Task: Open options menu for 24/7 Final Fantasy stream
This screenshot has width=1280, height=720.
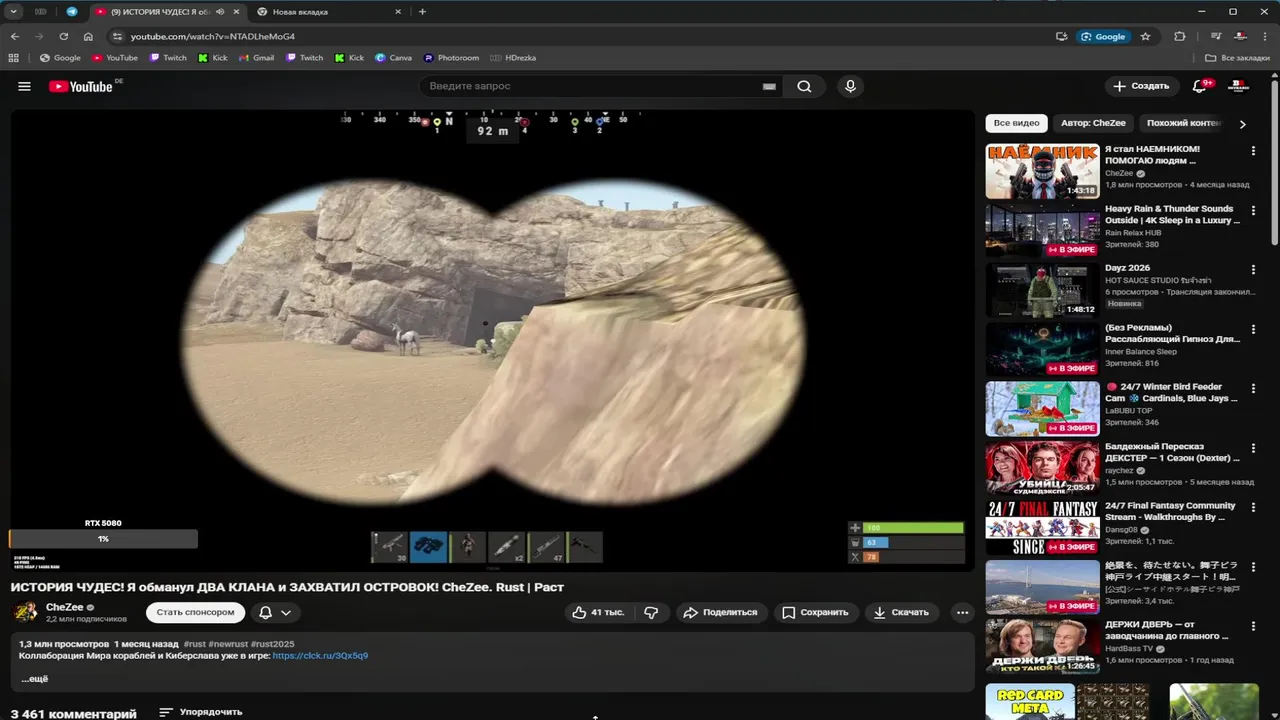Action: tap(1253, 507)
